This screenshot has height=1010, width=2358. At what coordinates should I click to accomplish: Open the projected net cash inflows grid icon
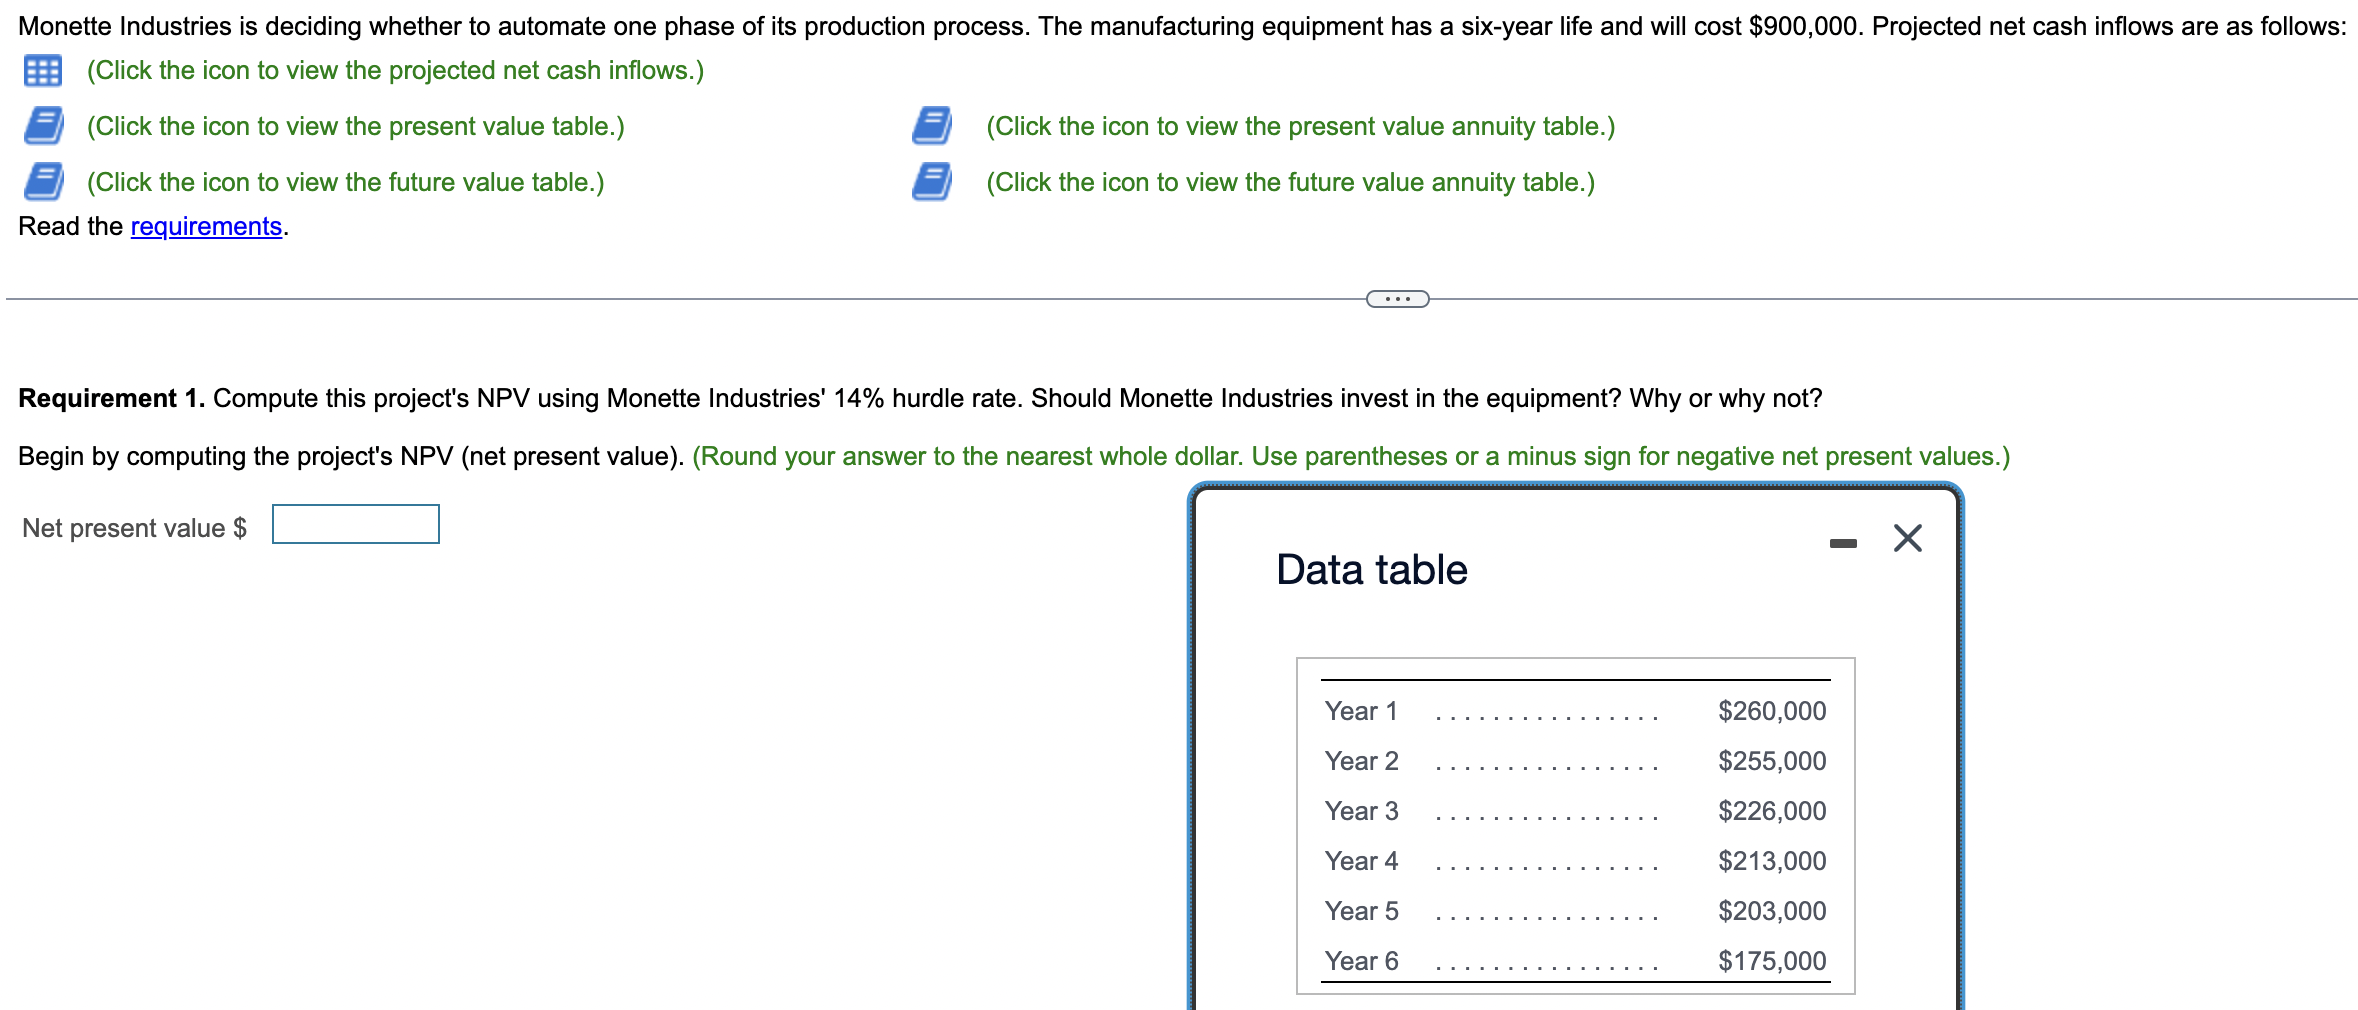pyautogui.click(x=42, y=70)
